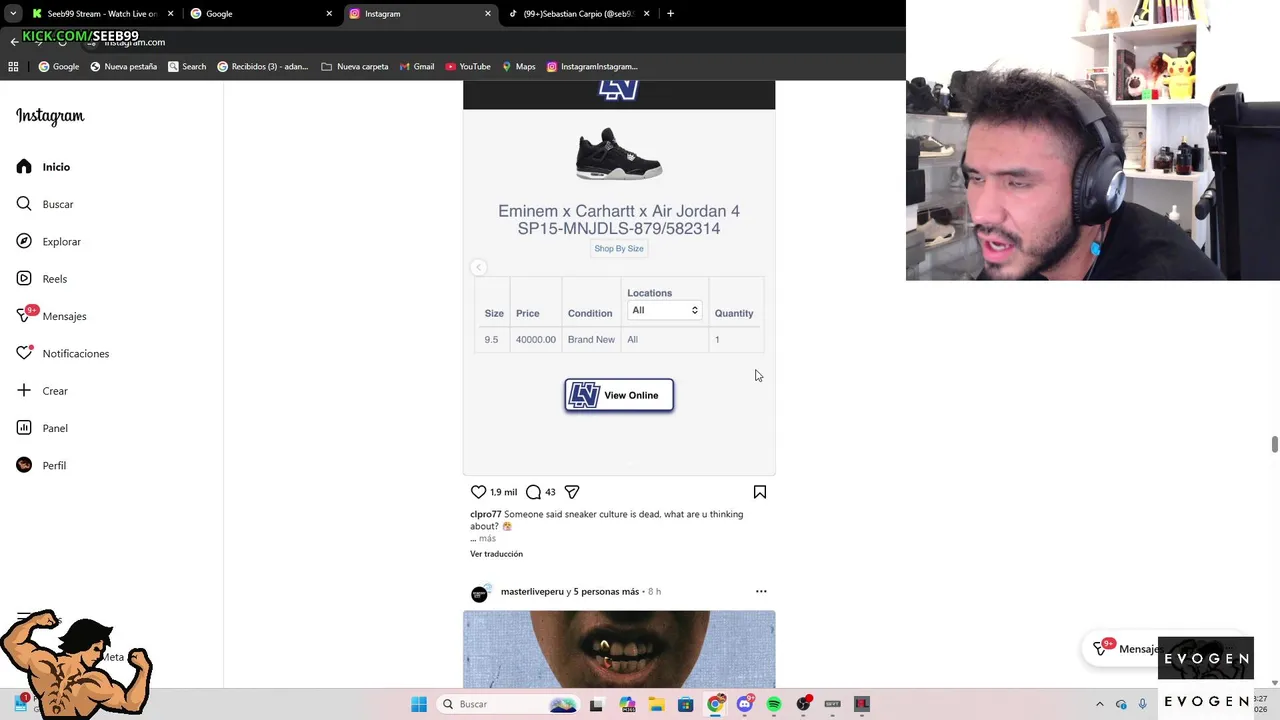1280x720 pixels.
Task: Open Gmail bookmark
Action: tap(416, 67)
